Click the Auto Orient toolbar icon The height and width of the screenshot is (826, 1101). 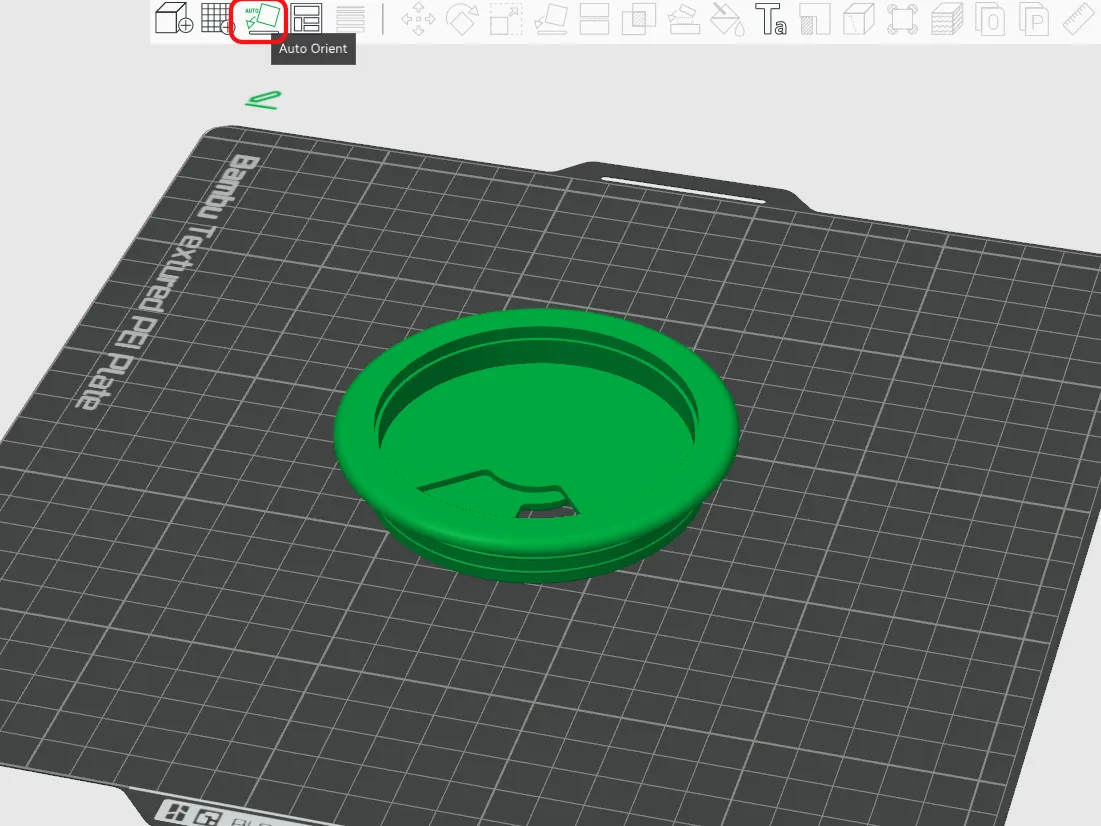[x=261, y=20]
